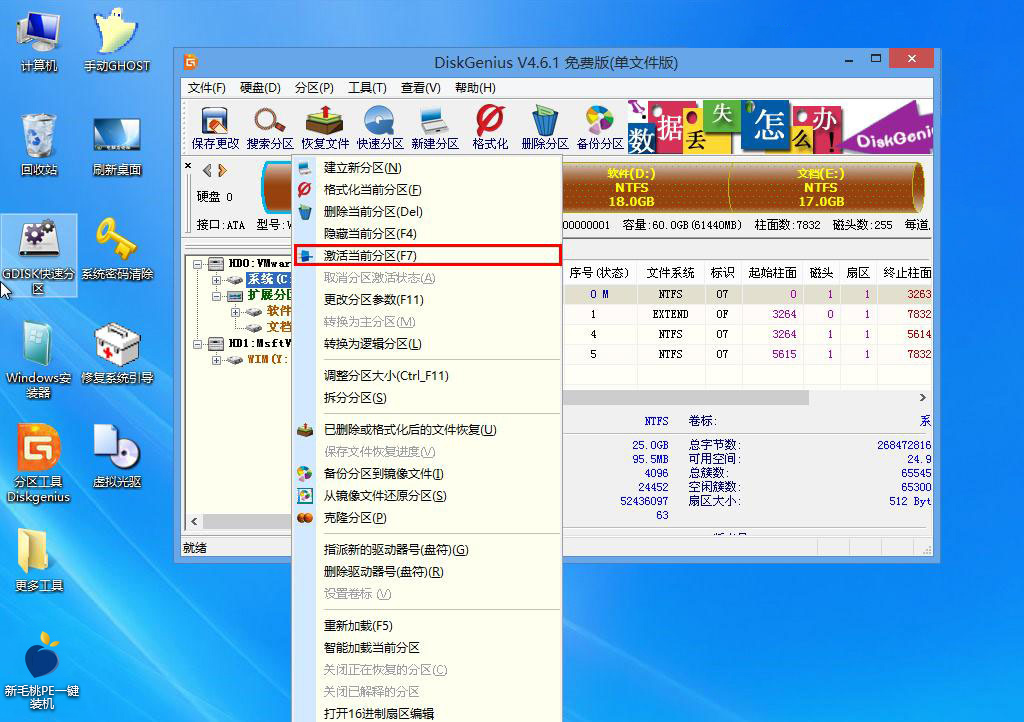
Task: Open the 备份分区 toolbar tool
Action: pos(600,127)
